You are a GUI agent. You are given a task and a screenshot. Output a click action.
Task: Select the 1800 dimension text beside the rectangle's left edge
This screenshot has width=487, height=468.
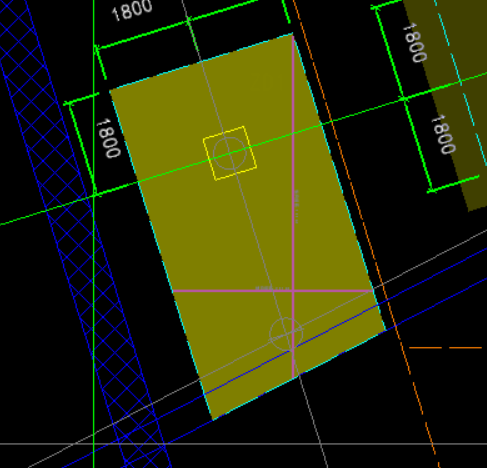pyautogui.click(x=108, y=138)
